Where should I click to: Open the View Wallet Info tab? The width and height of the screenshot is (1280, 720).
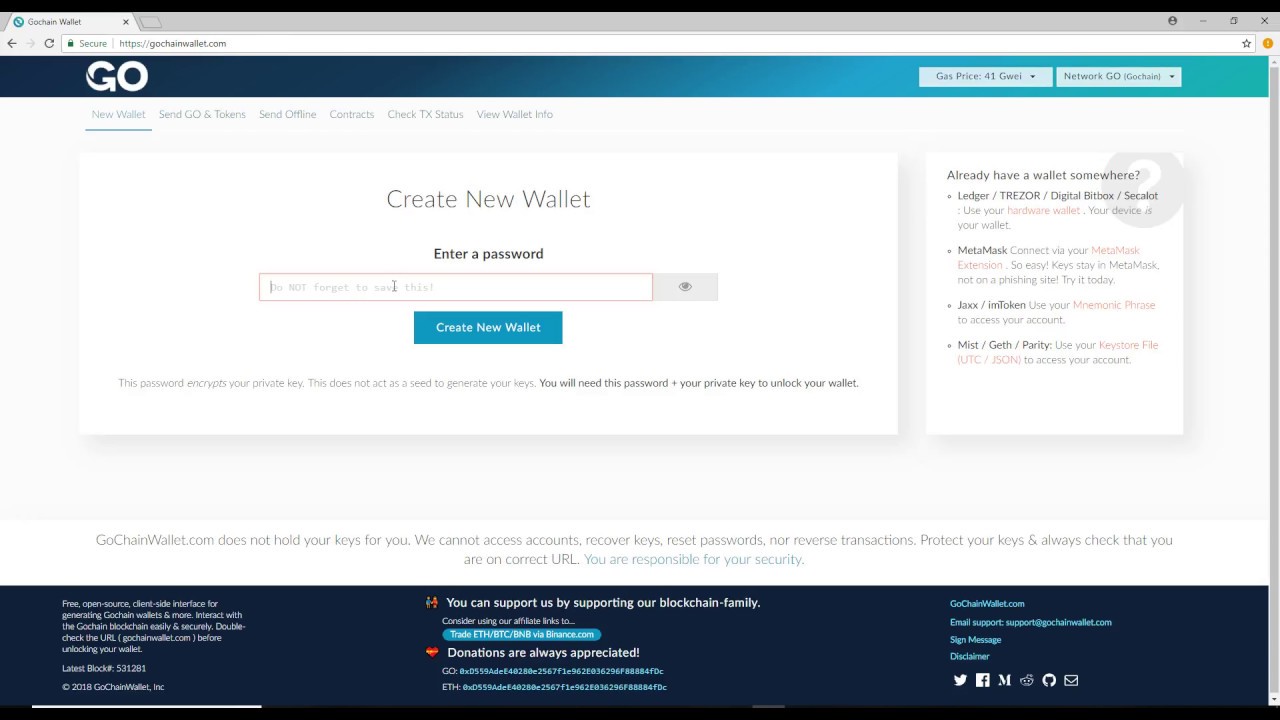tap(514, 114)
